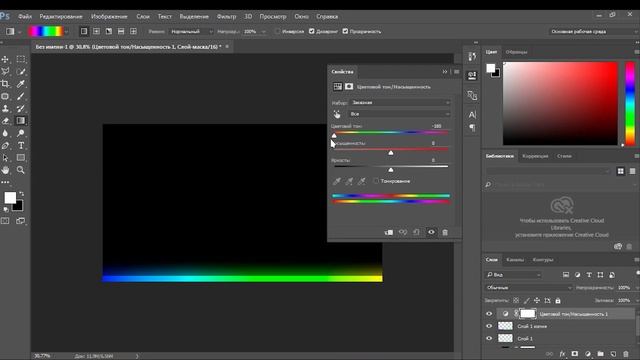Select the Rectangular Marquee tool
640x360 pixels.
tap(21, 59)
